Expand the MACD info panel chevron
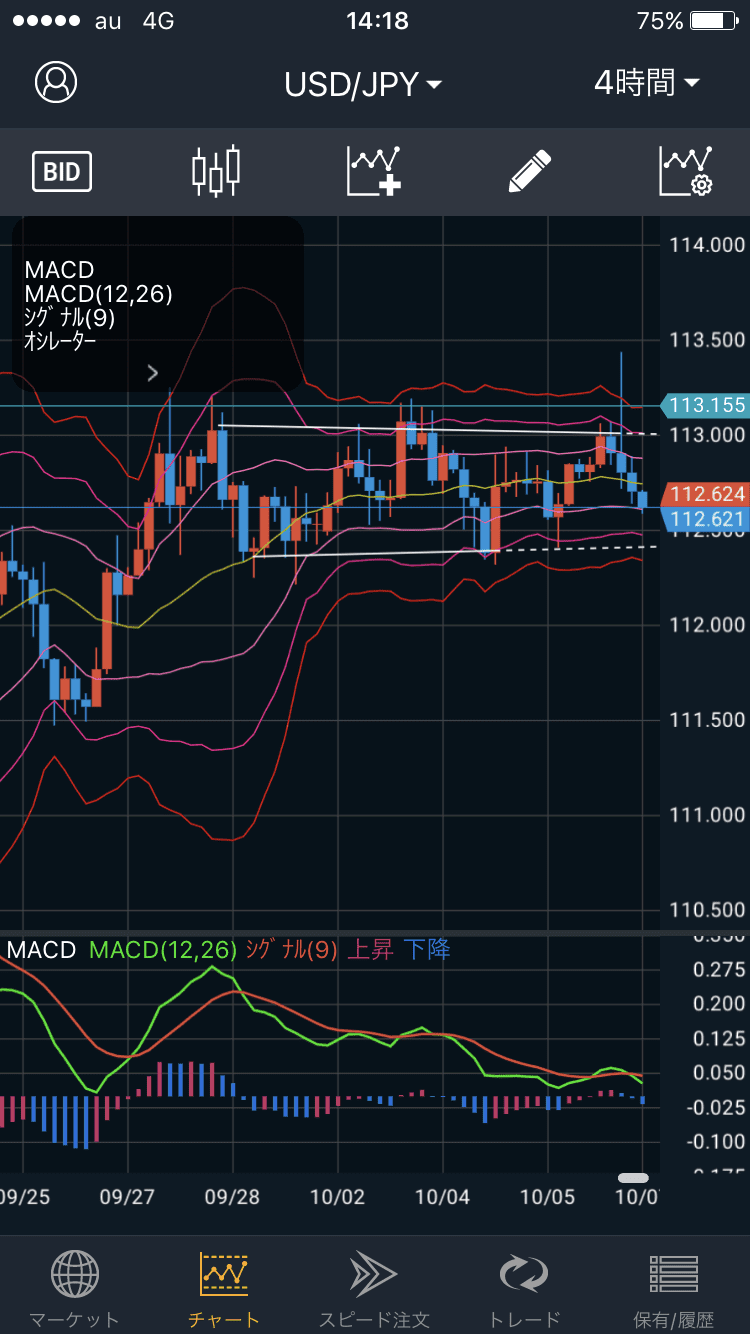Screen dimensions: 750x1334 pyautogui.click(x=152, y=373)
